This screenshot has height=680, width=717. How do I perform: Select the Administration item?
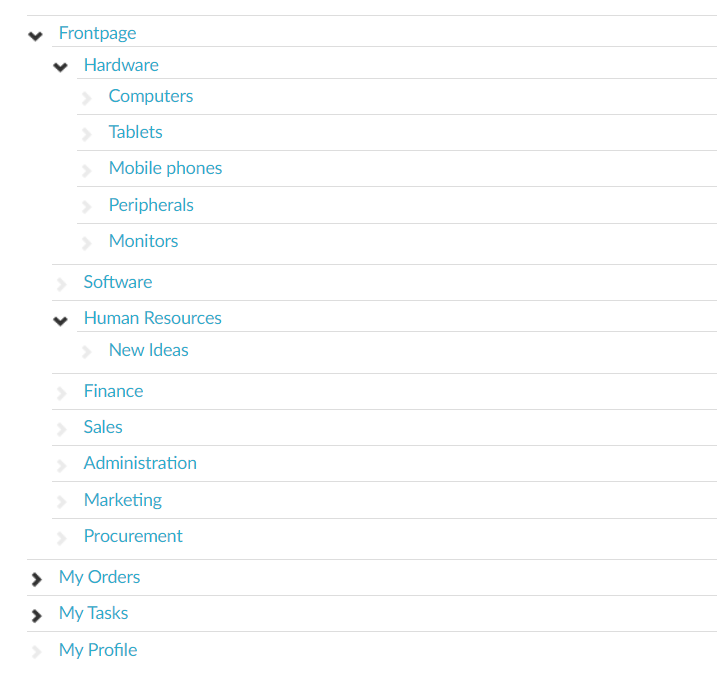(140, 463)
